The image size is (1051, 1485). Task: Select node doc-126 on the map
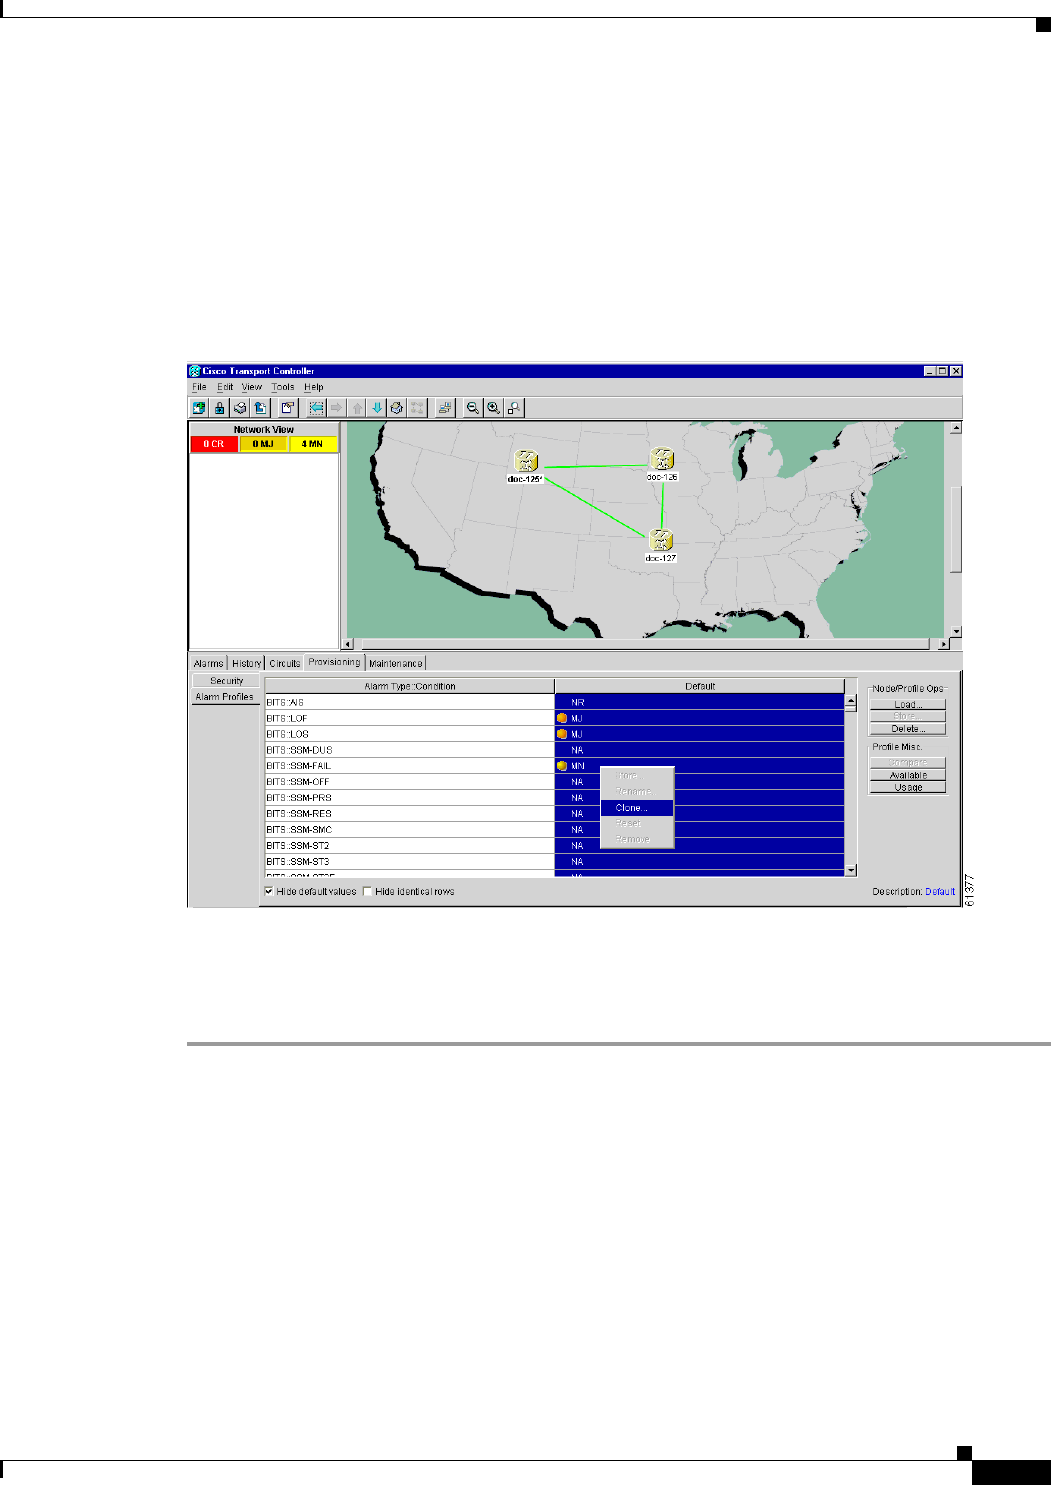(x=661, y=459)
